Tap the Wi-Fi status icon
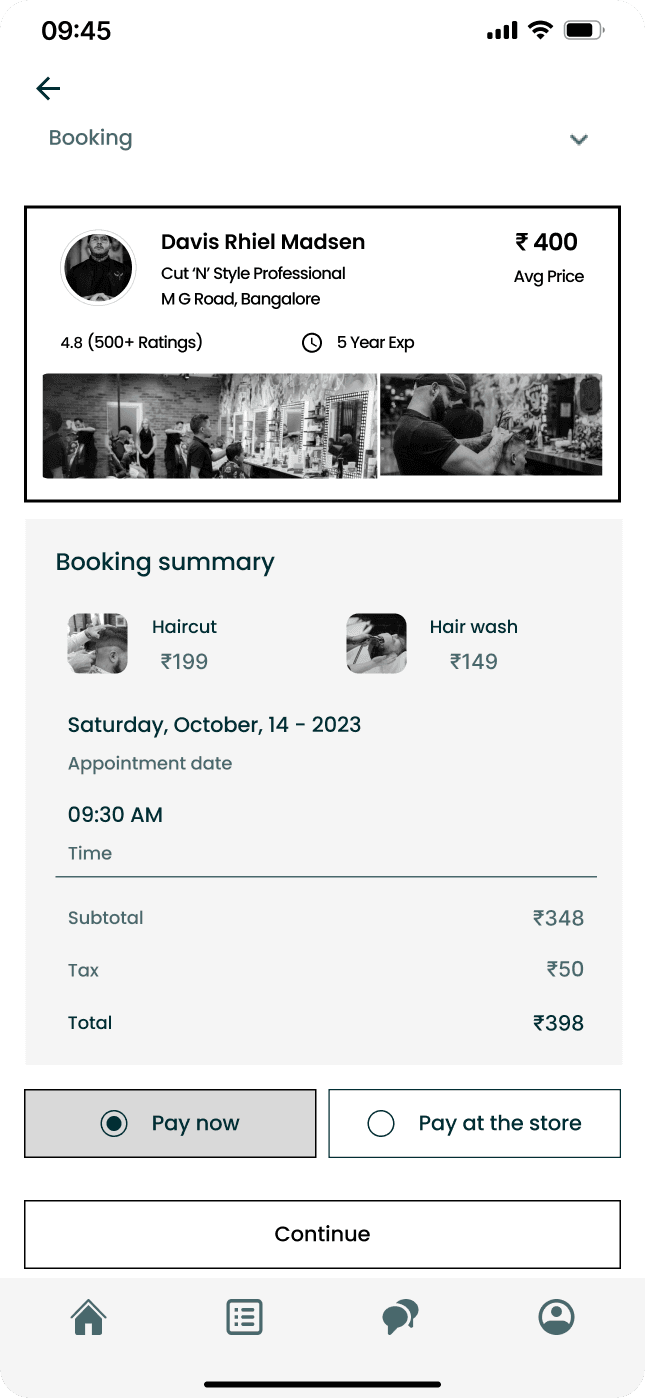645x1398 pixels. (540, 30)
